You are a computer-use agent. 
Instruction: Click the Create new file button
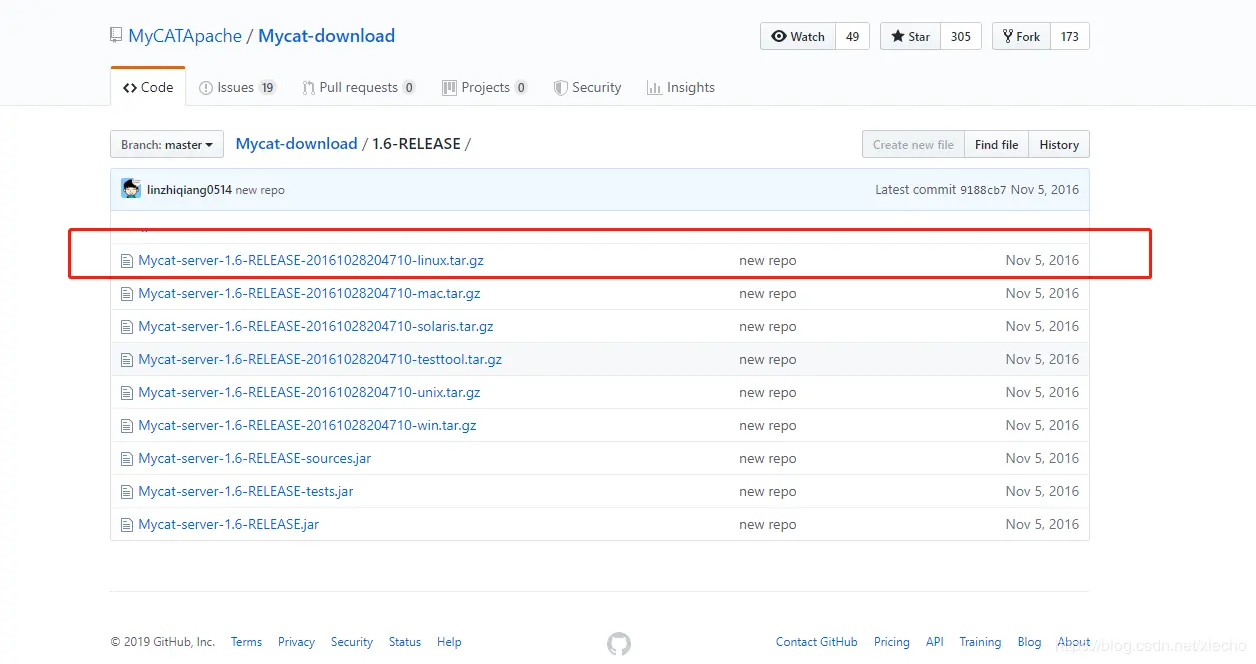click(x=913, y=145)
